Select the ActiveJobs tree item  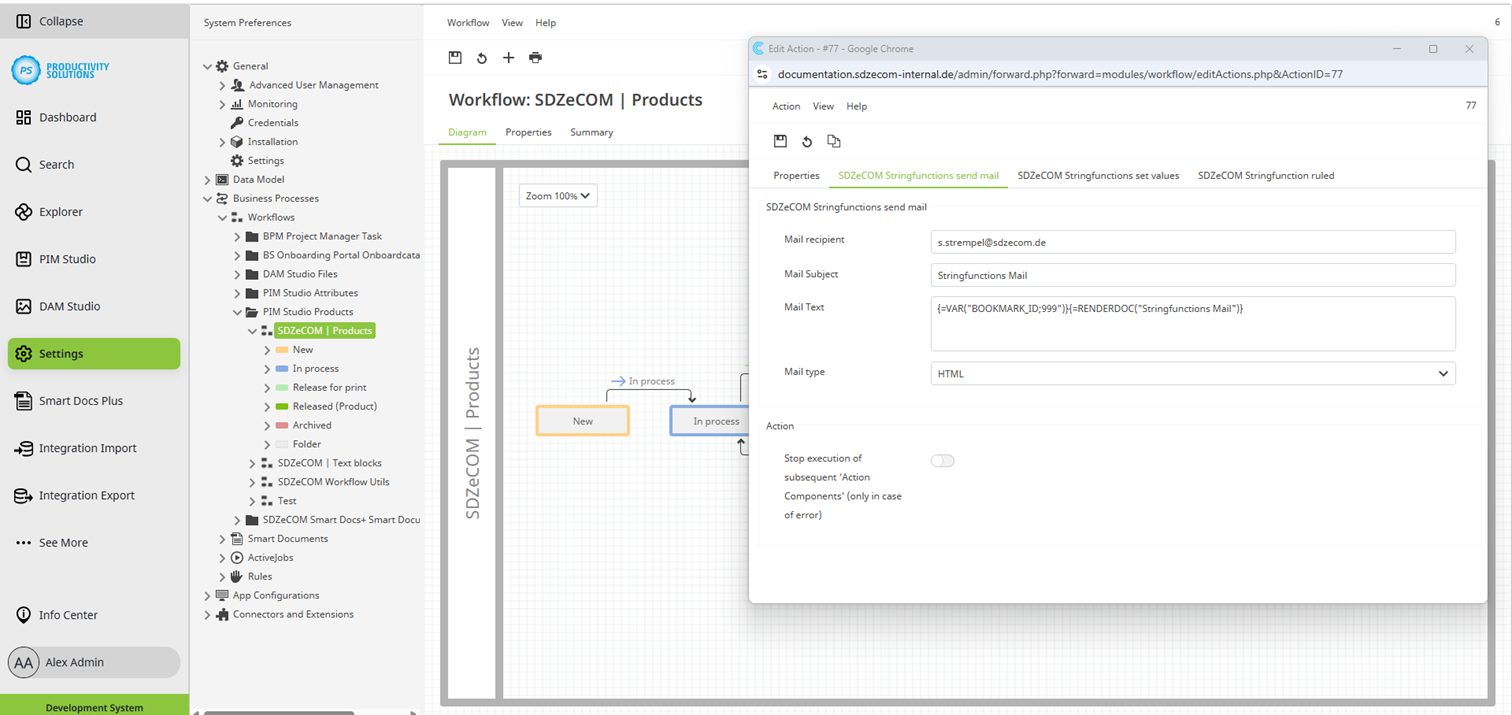tap(270, 558)
